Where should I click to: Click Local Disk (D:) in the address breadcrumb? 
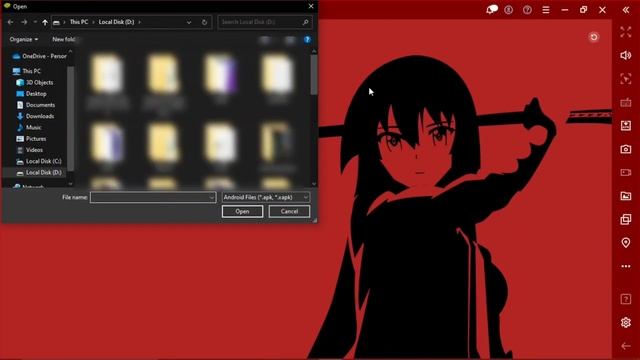(x=116, y=22)
